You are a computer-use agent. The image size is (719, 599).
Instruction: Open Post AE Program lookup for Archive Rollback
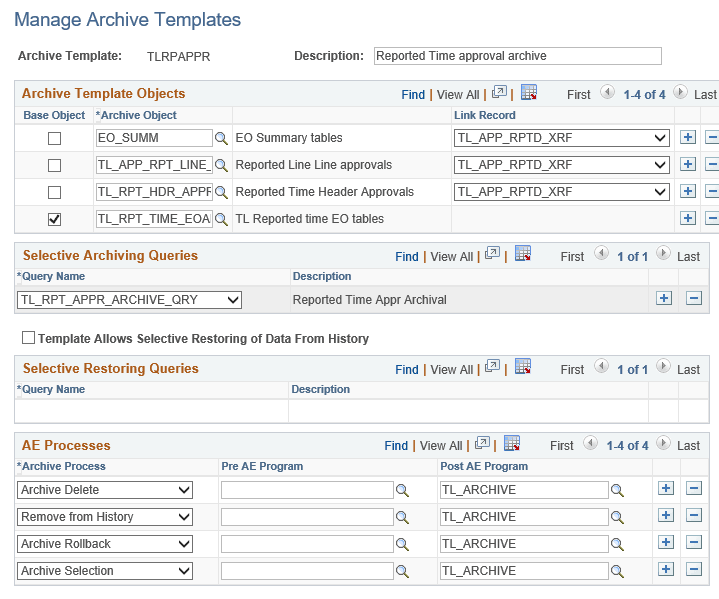point(617,544)
